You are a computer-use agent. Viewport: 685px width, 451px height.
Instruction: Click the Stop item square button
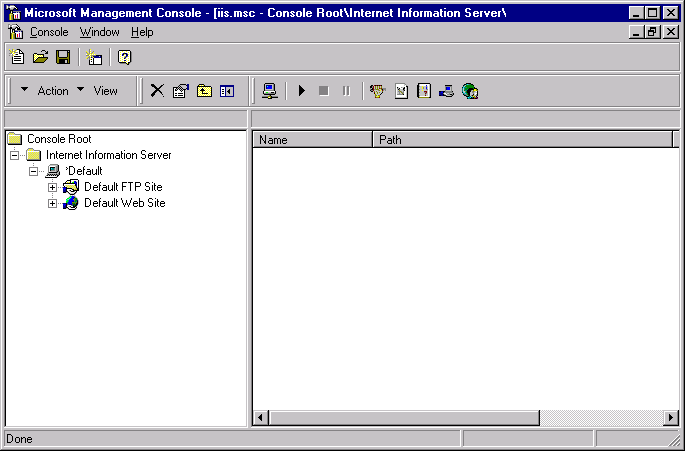click(324, 90)
